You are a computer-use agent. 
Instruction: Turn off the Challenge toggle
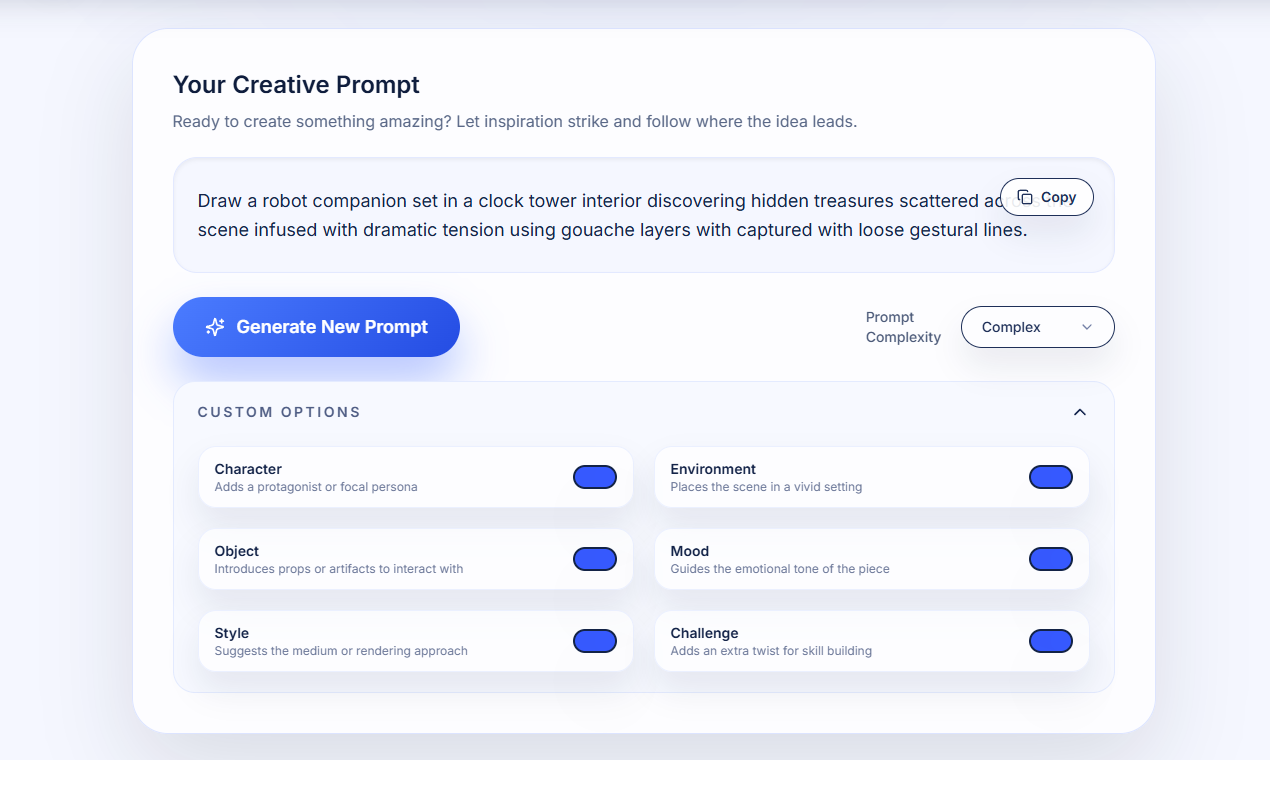(1050, 641)
